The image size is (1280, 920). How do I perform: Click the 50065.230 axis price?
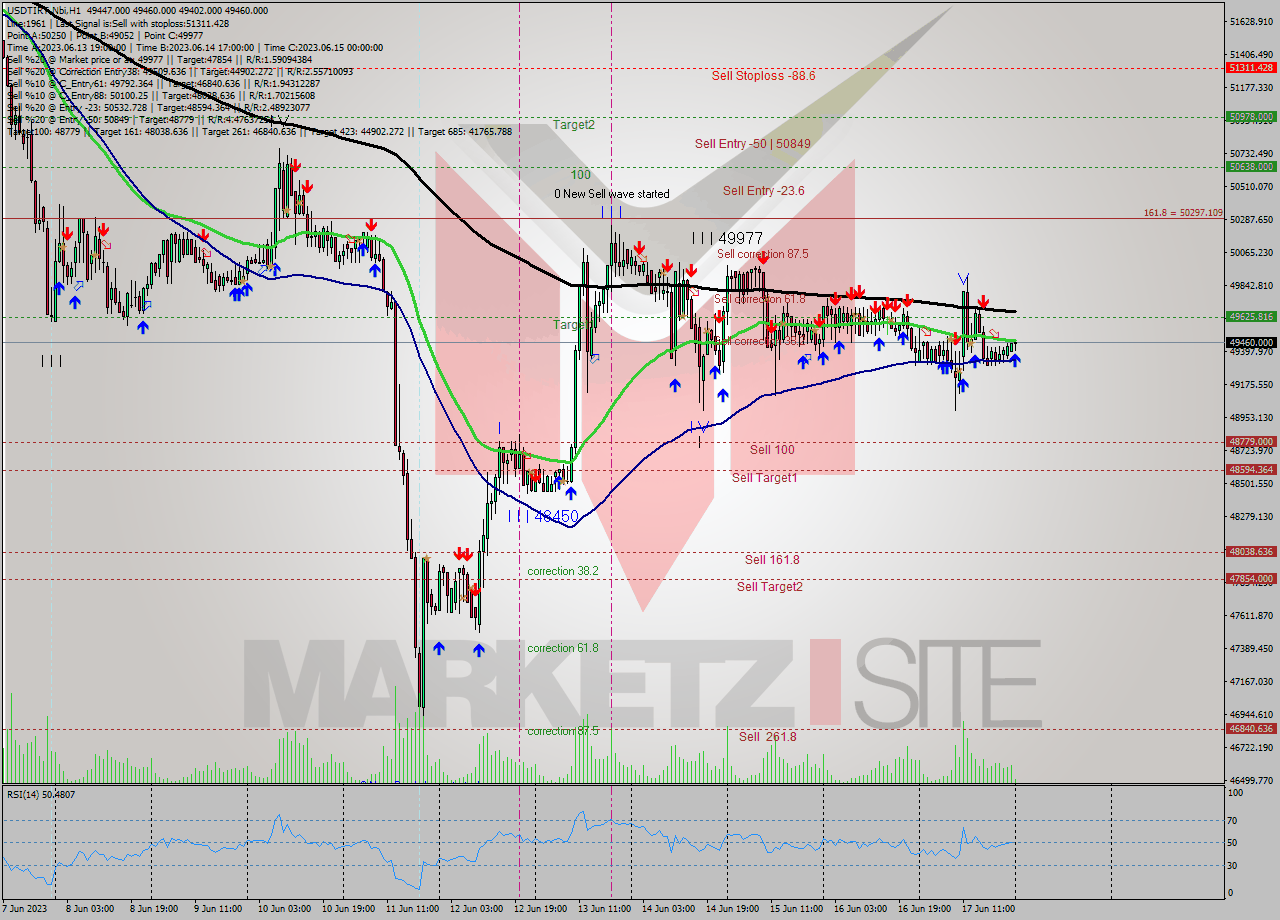tap(1251, 252)
